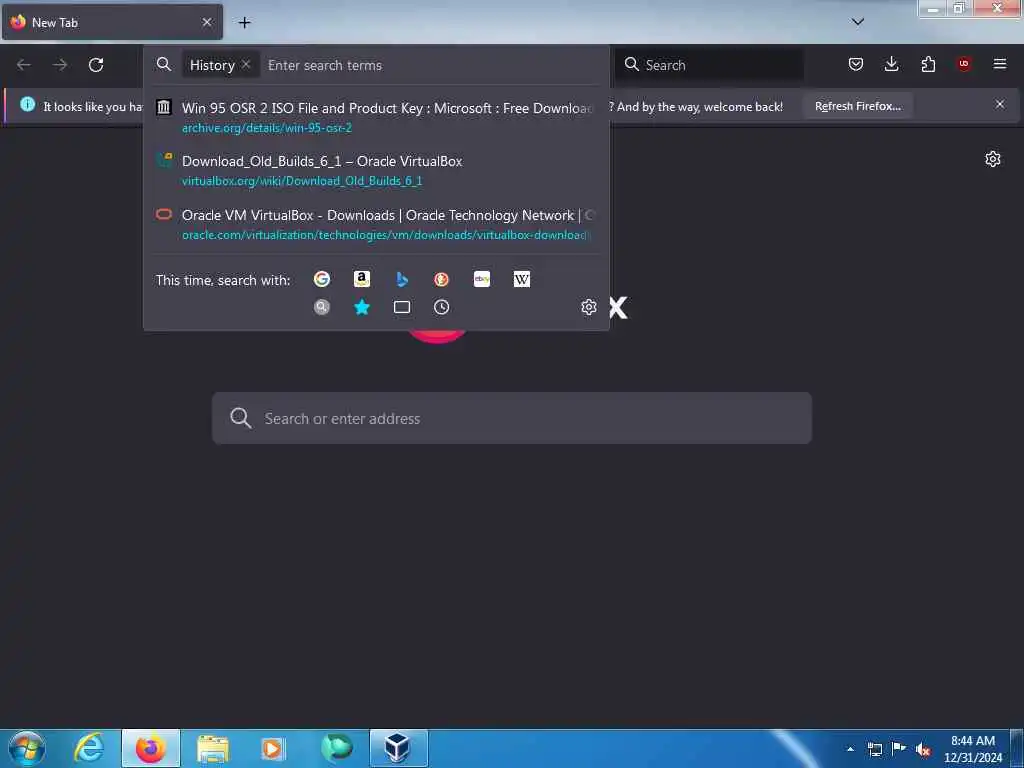Click the Refresh Firefox button
Viewport: 1024px width, 768px height.
point(857,106)
